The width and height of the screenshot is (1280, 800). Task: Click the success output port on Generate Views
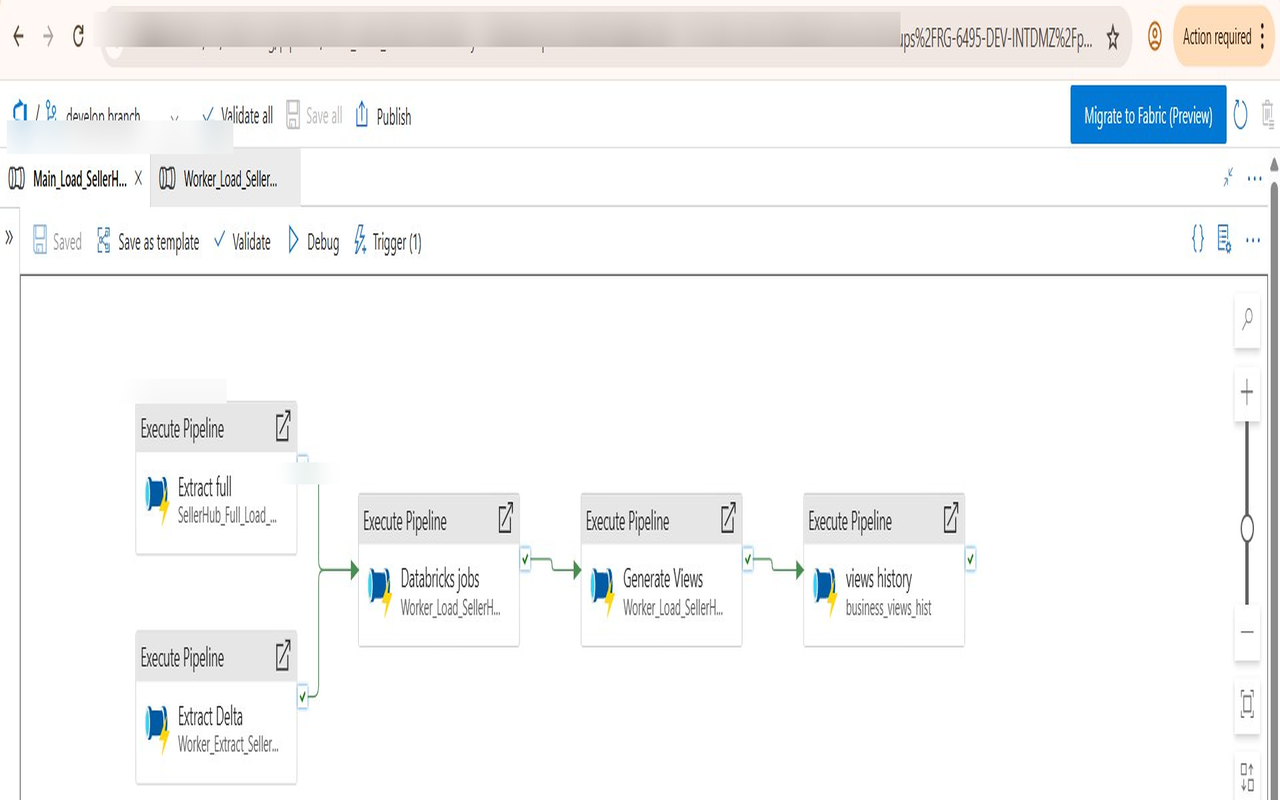(747, 561)
